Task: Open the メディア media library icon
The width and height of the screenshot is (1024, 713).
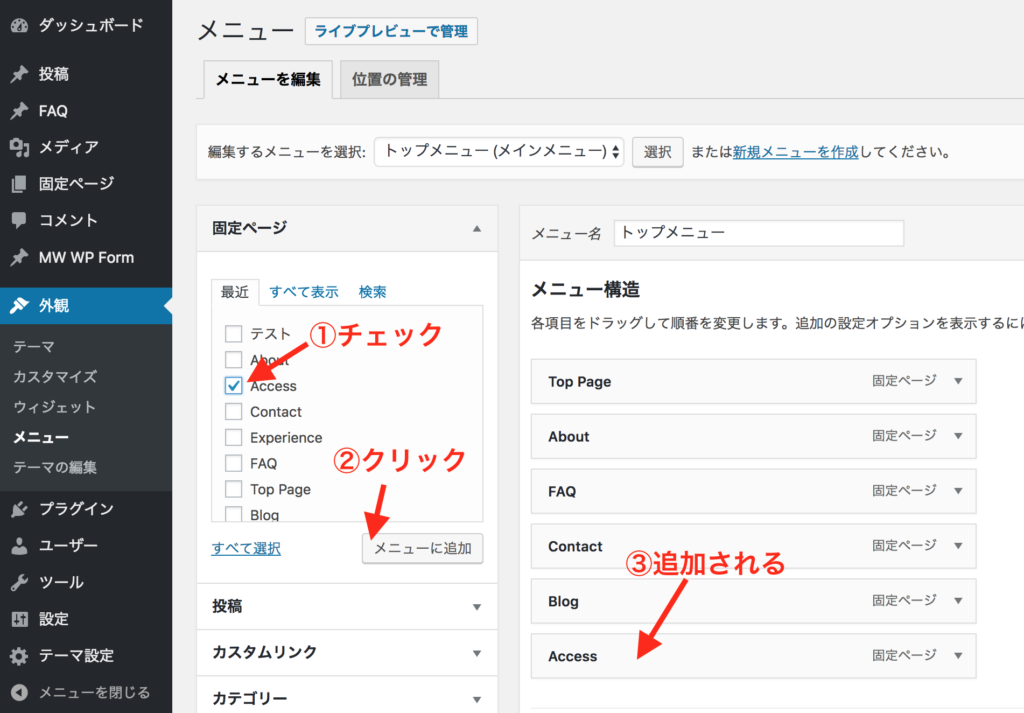Action: [x=19, y=148]
